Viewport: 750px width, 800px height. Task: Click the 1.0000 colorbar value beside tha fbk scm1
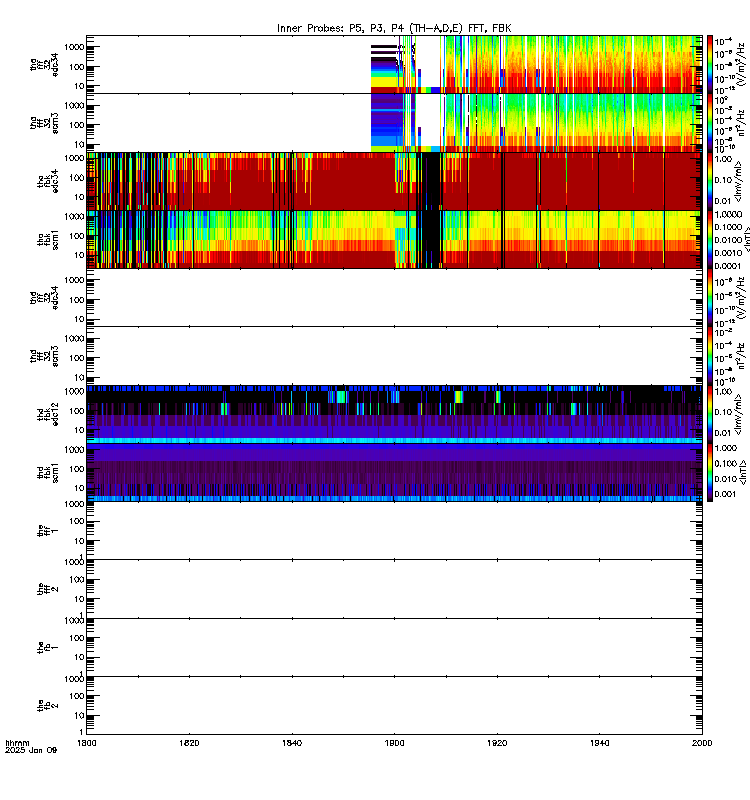click(728, 215)
